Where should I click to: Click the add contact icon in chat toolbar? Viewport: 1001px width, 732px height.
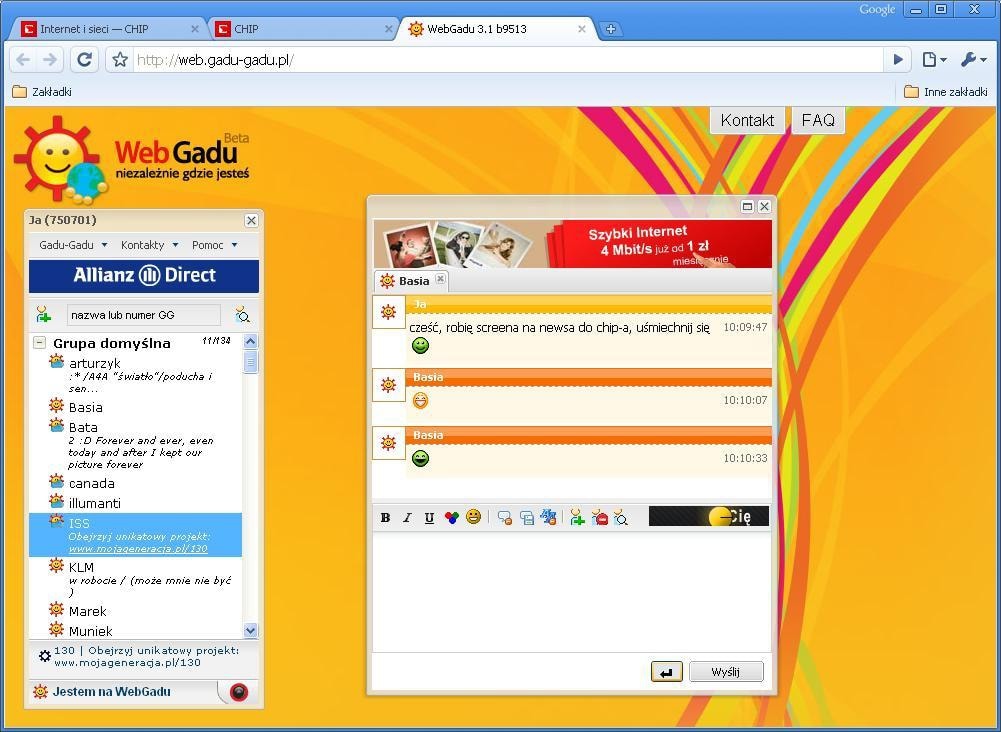pos(577,517)
